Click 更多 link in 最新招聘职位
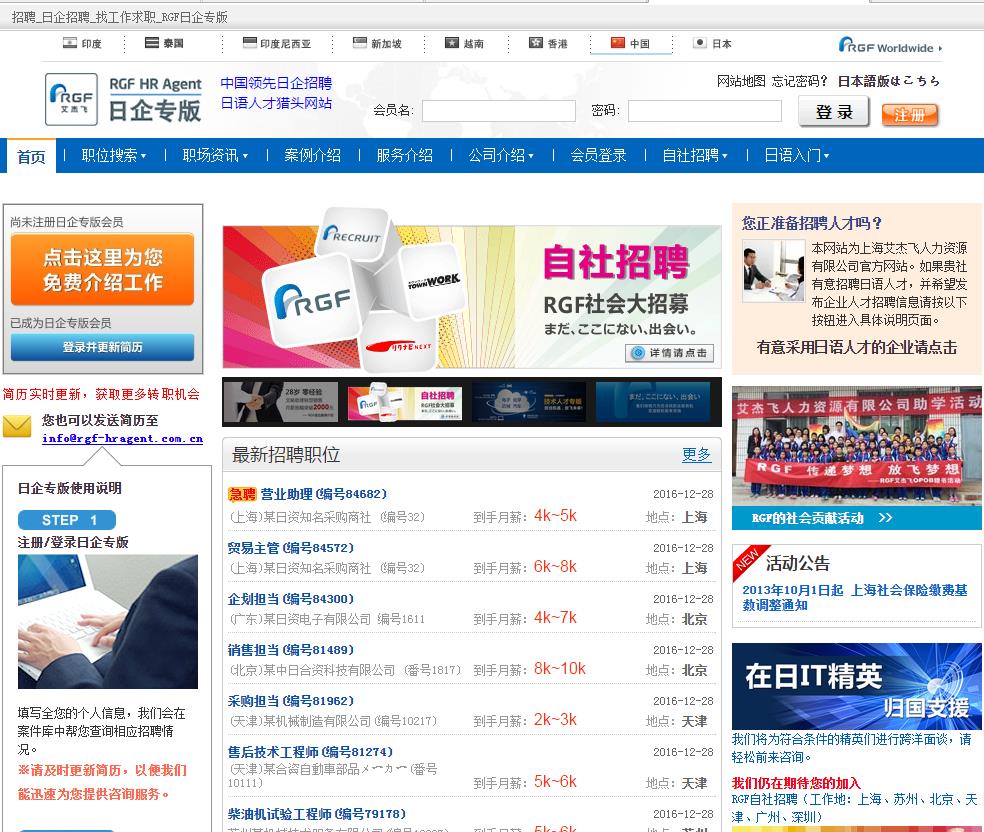This screenshot has width=984, height=832. 697,454
